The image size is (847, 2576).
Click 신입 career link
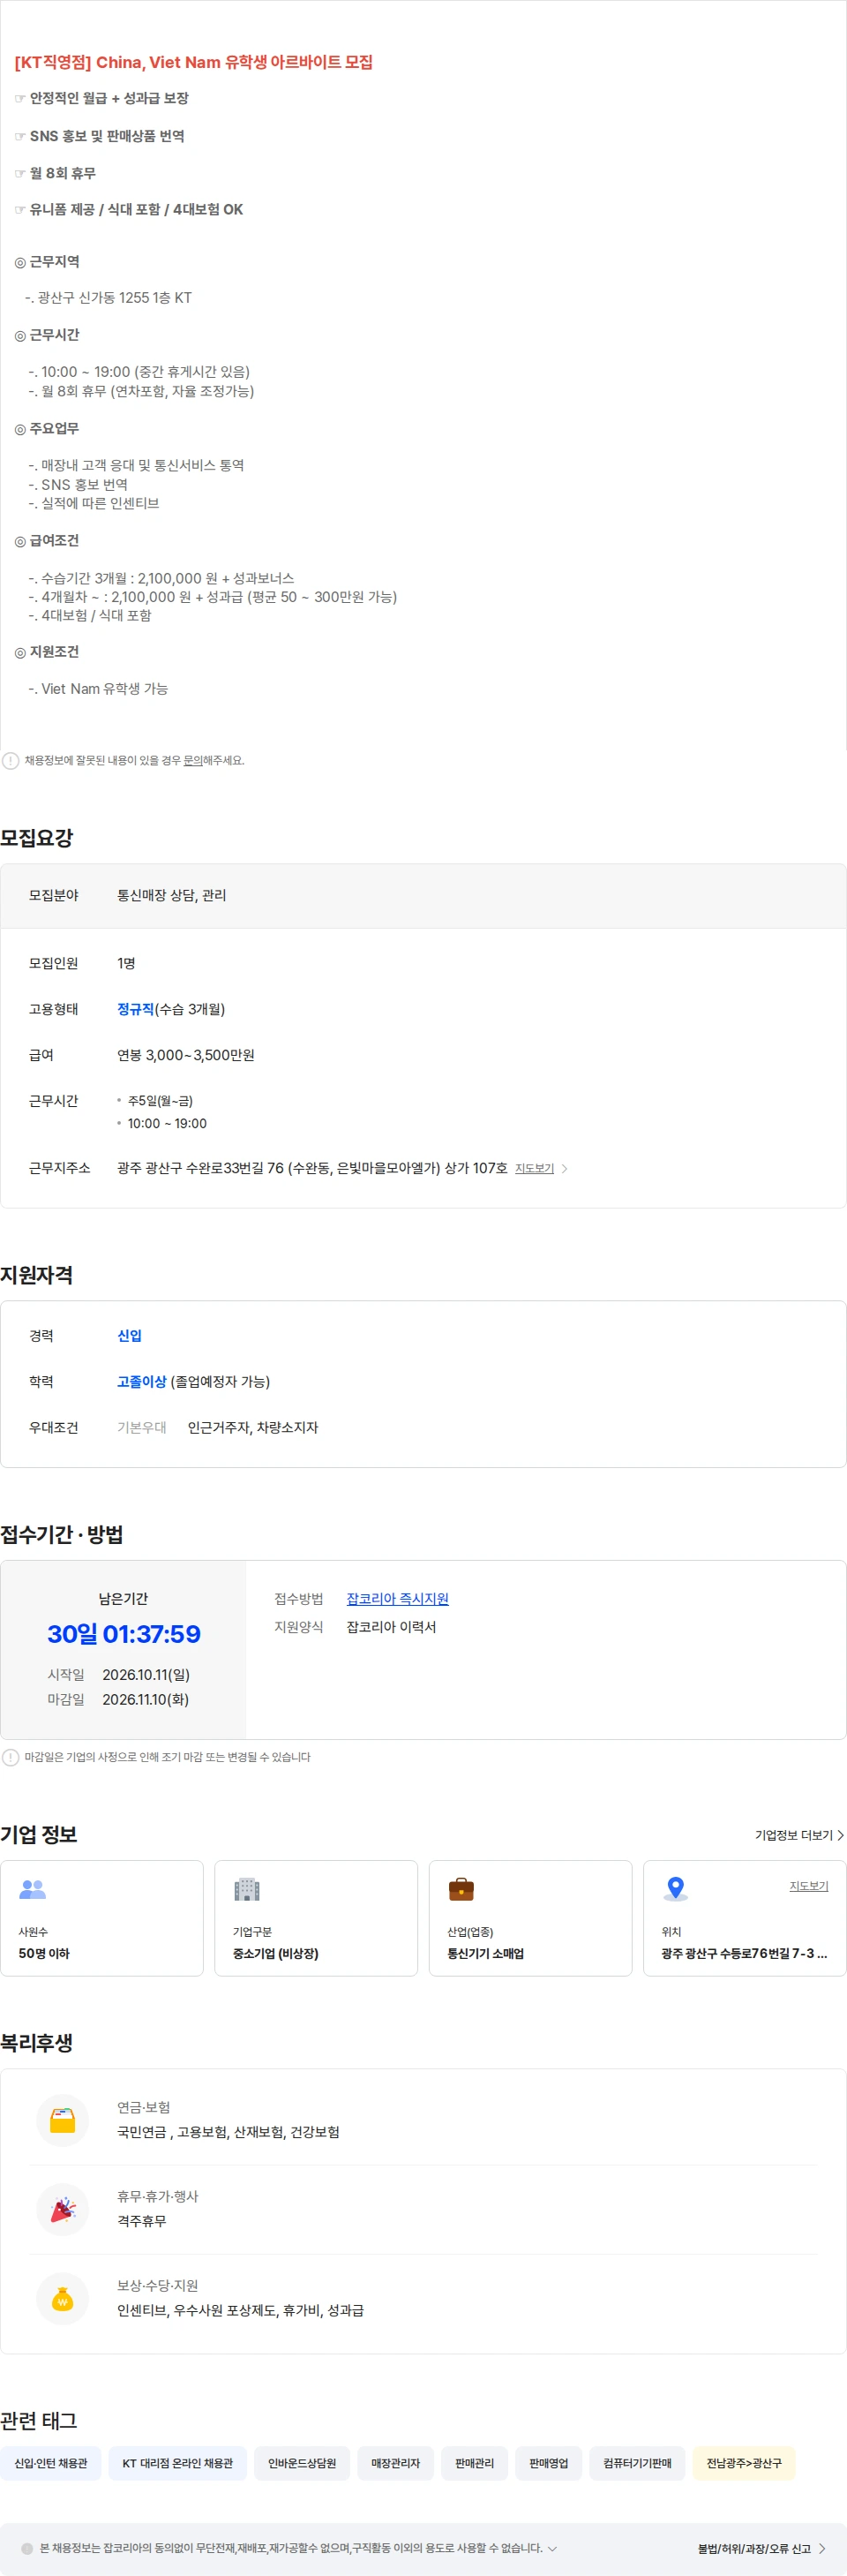coord(129,1336)
